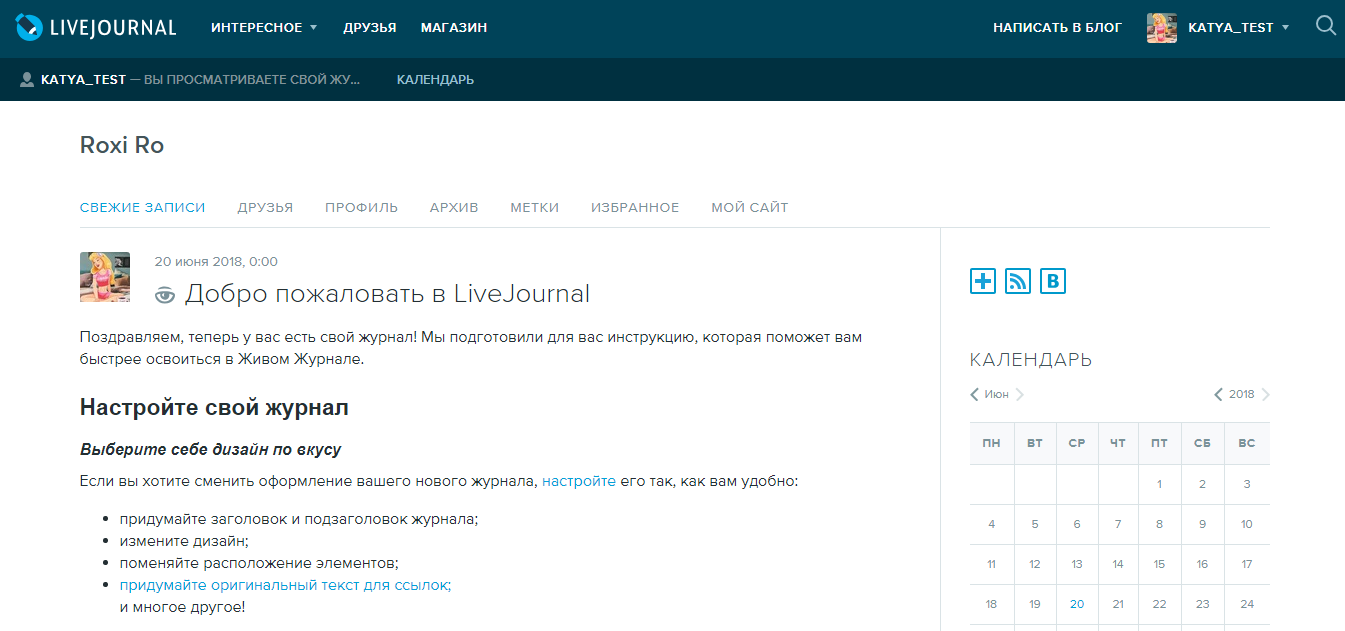Open the МАГАЗИН menu item

click(x=452, y=27)
